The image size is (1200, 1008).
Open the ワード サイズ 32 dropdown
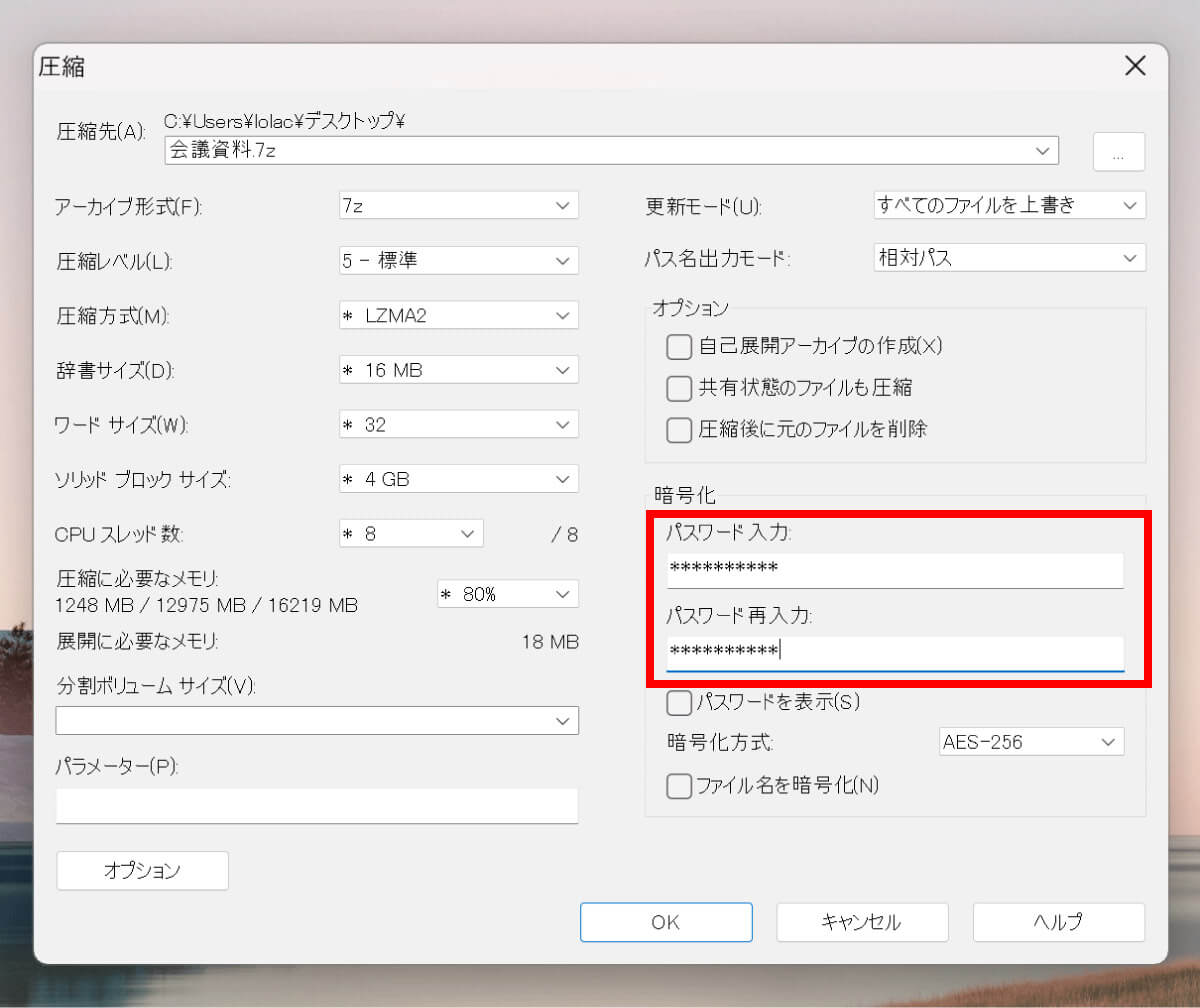[x=458, y=424]
